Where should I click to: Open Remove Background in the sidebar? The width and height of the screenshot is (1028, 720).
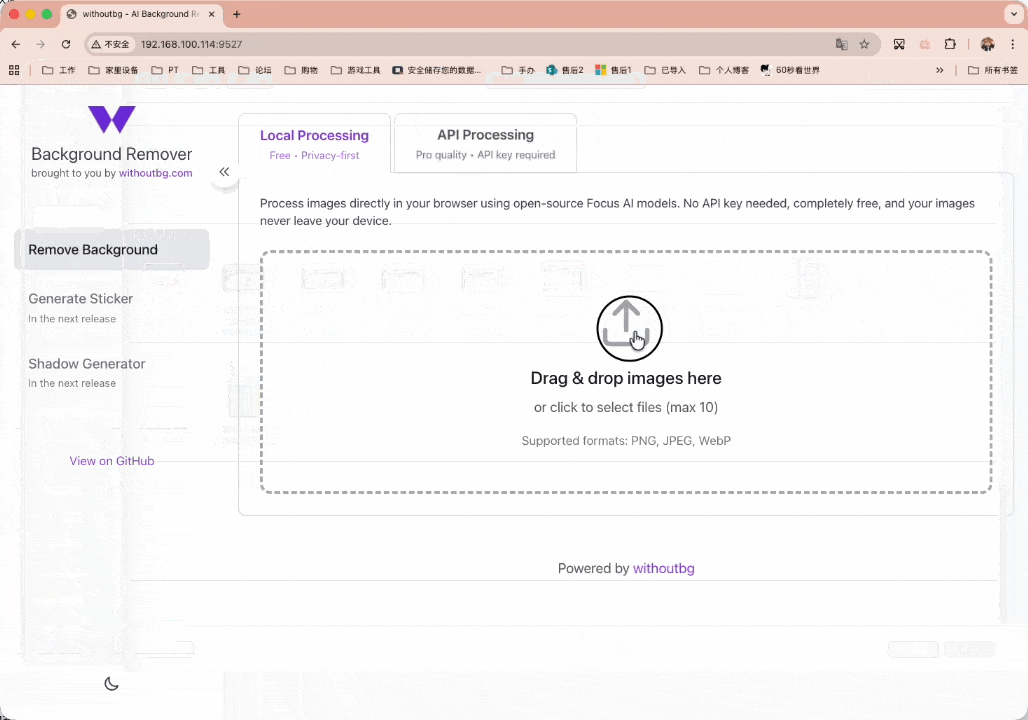pos(111,250)
